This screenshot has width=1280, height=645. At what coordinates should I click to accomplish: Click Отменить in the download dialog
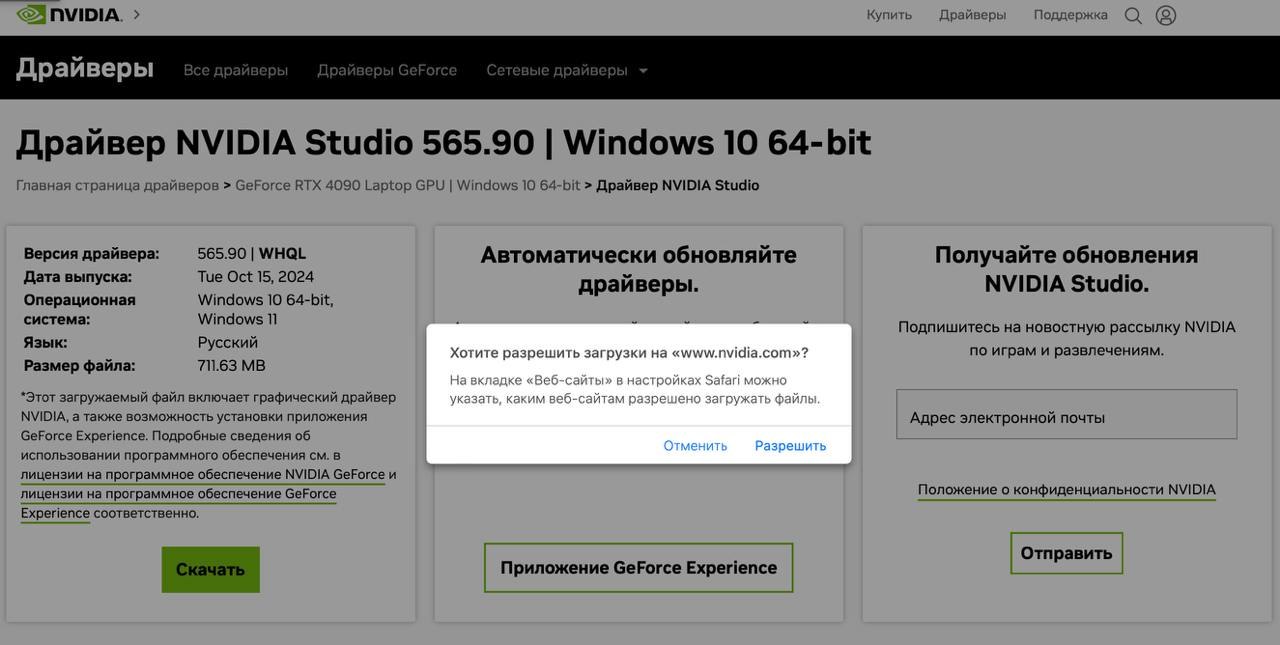pyautogui.click(x=695, y=446)
